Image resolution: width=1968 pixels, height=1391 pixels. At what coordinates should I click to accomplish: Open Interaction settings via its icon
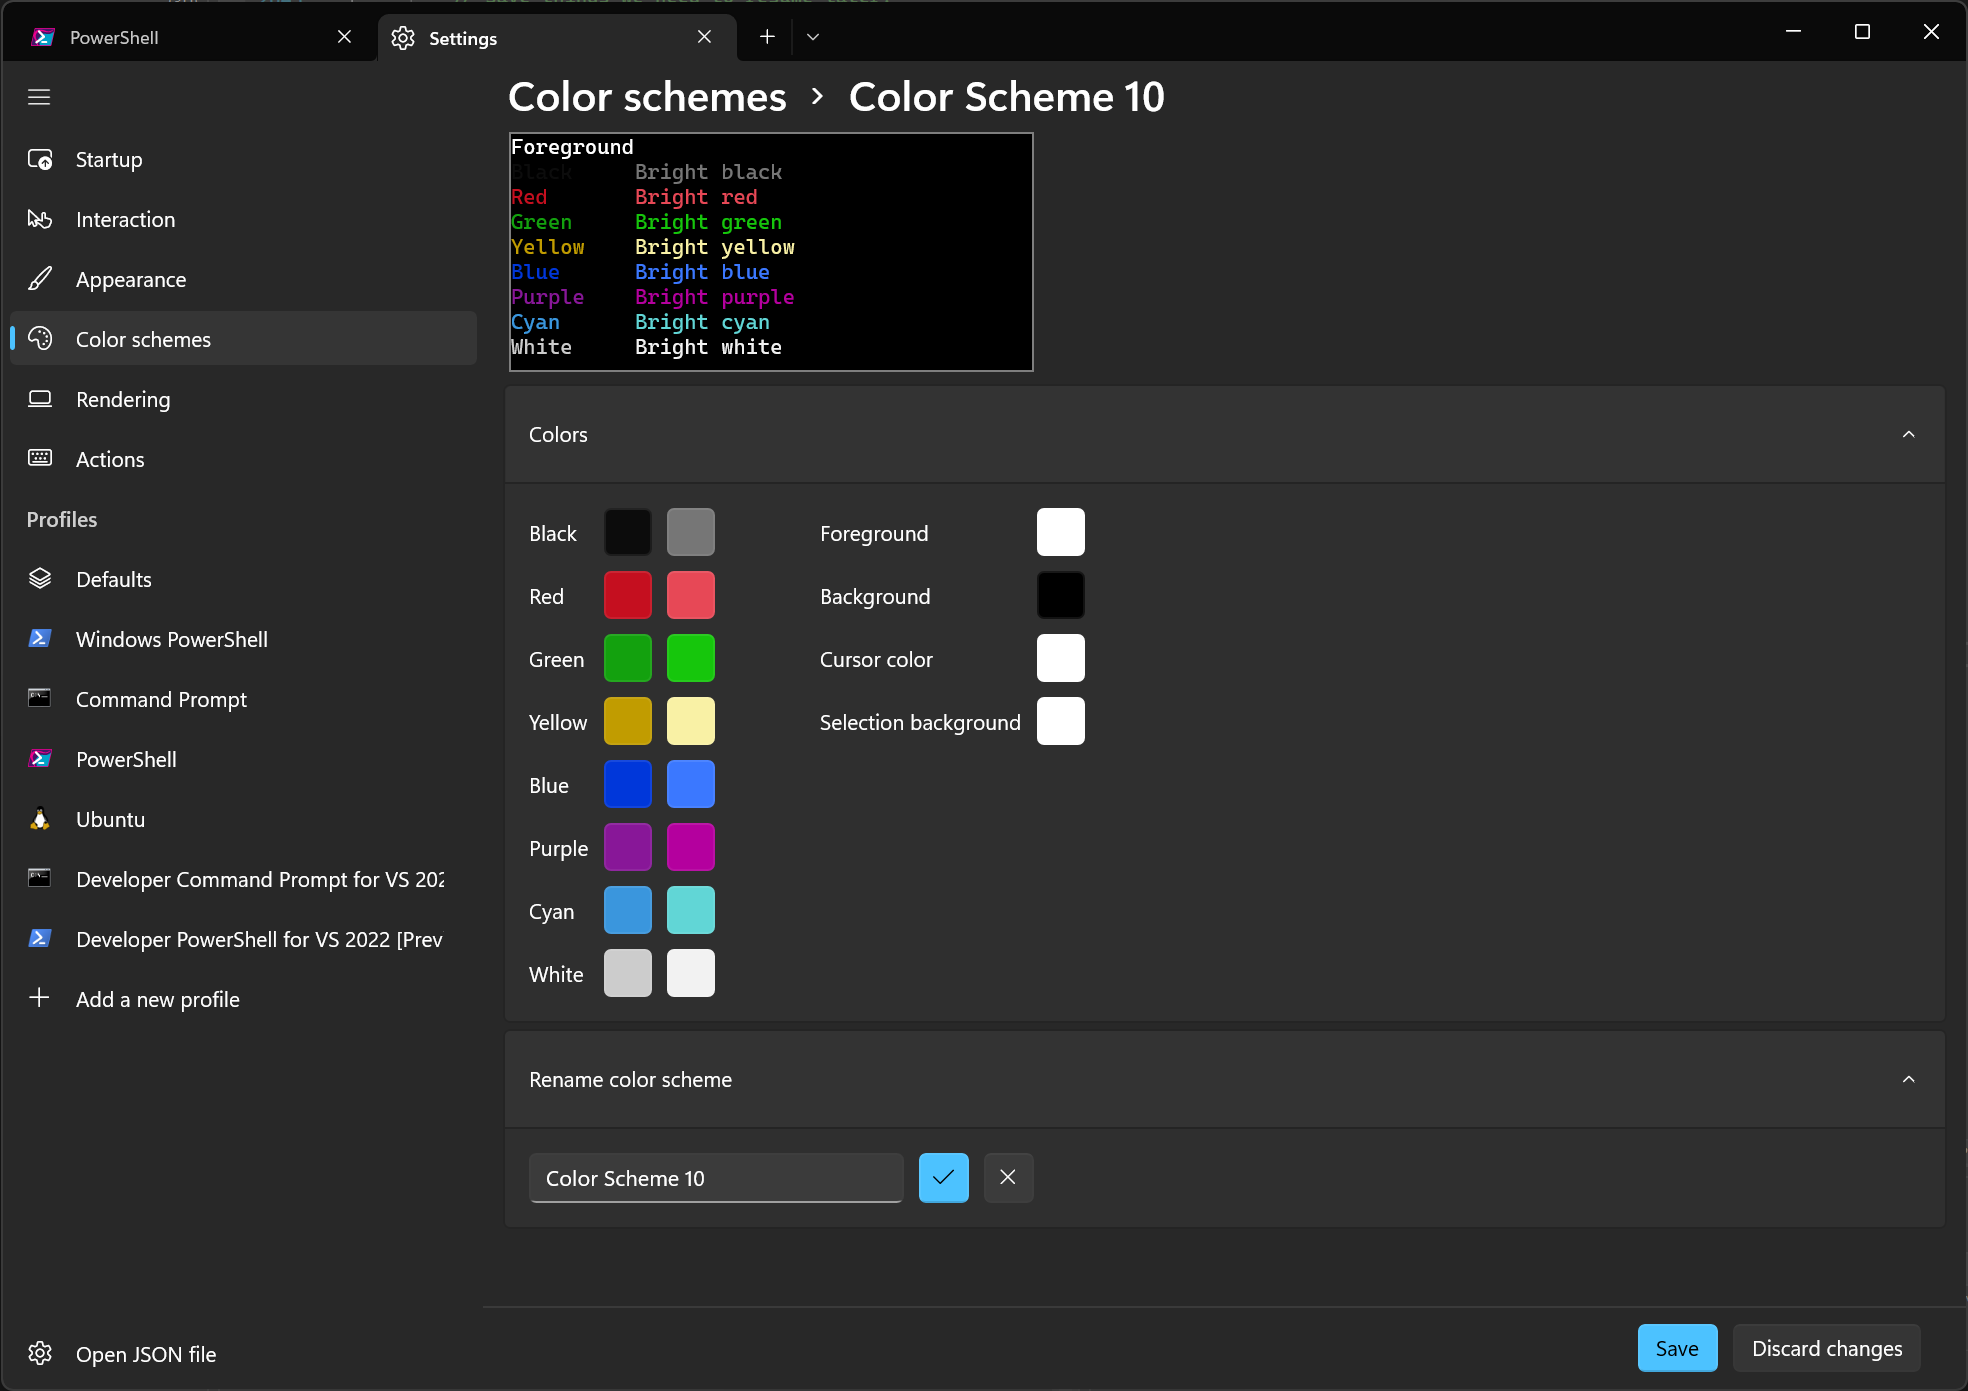(x=40, y=219)
